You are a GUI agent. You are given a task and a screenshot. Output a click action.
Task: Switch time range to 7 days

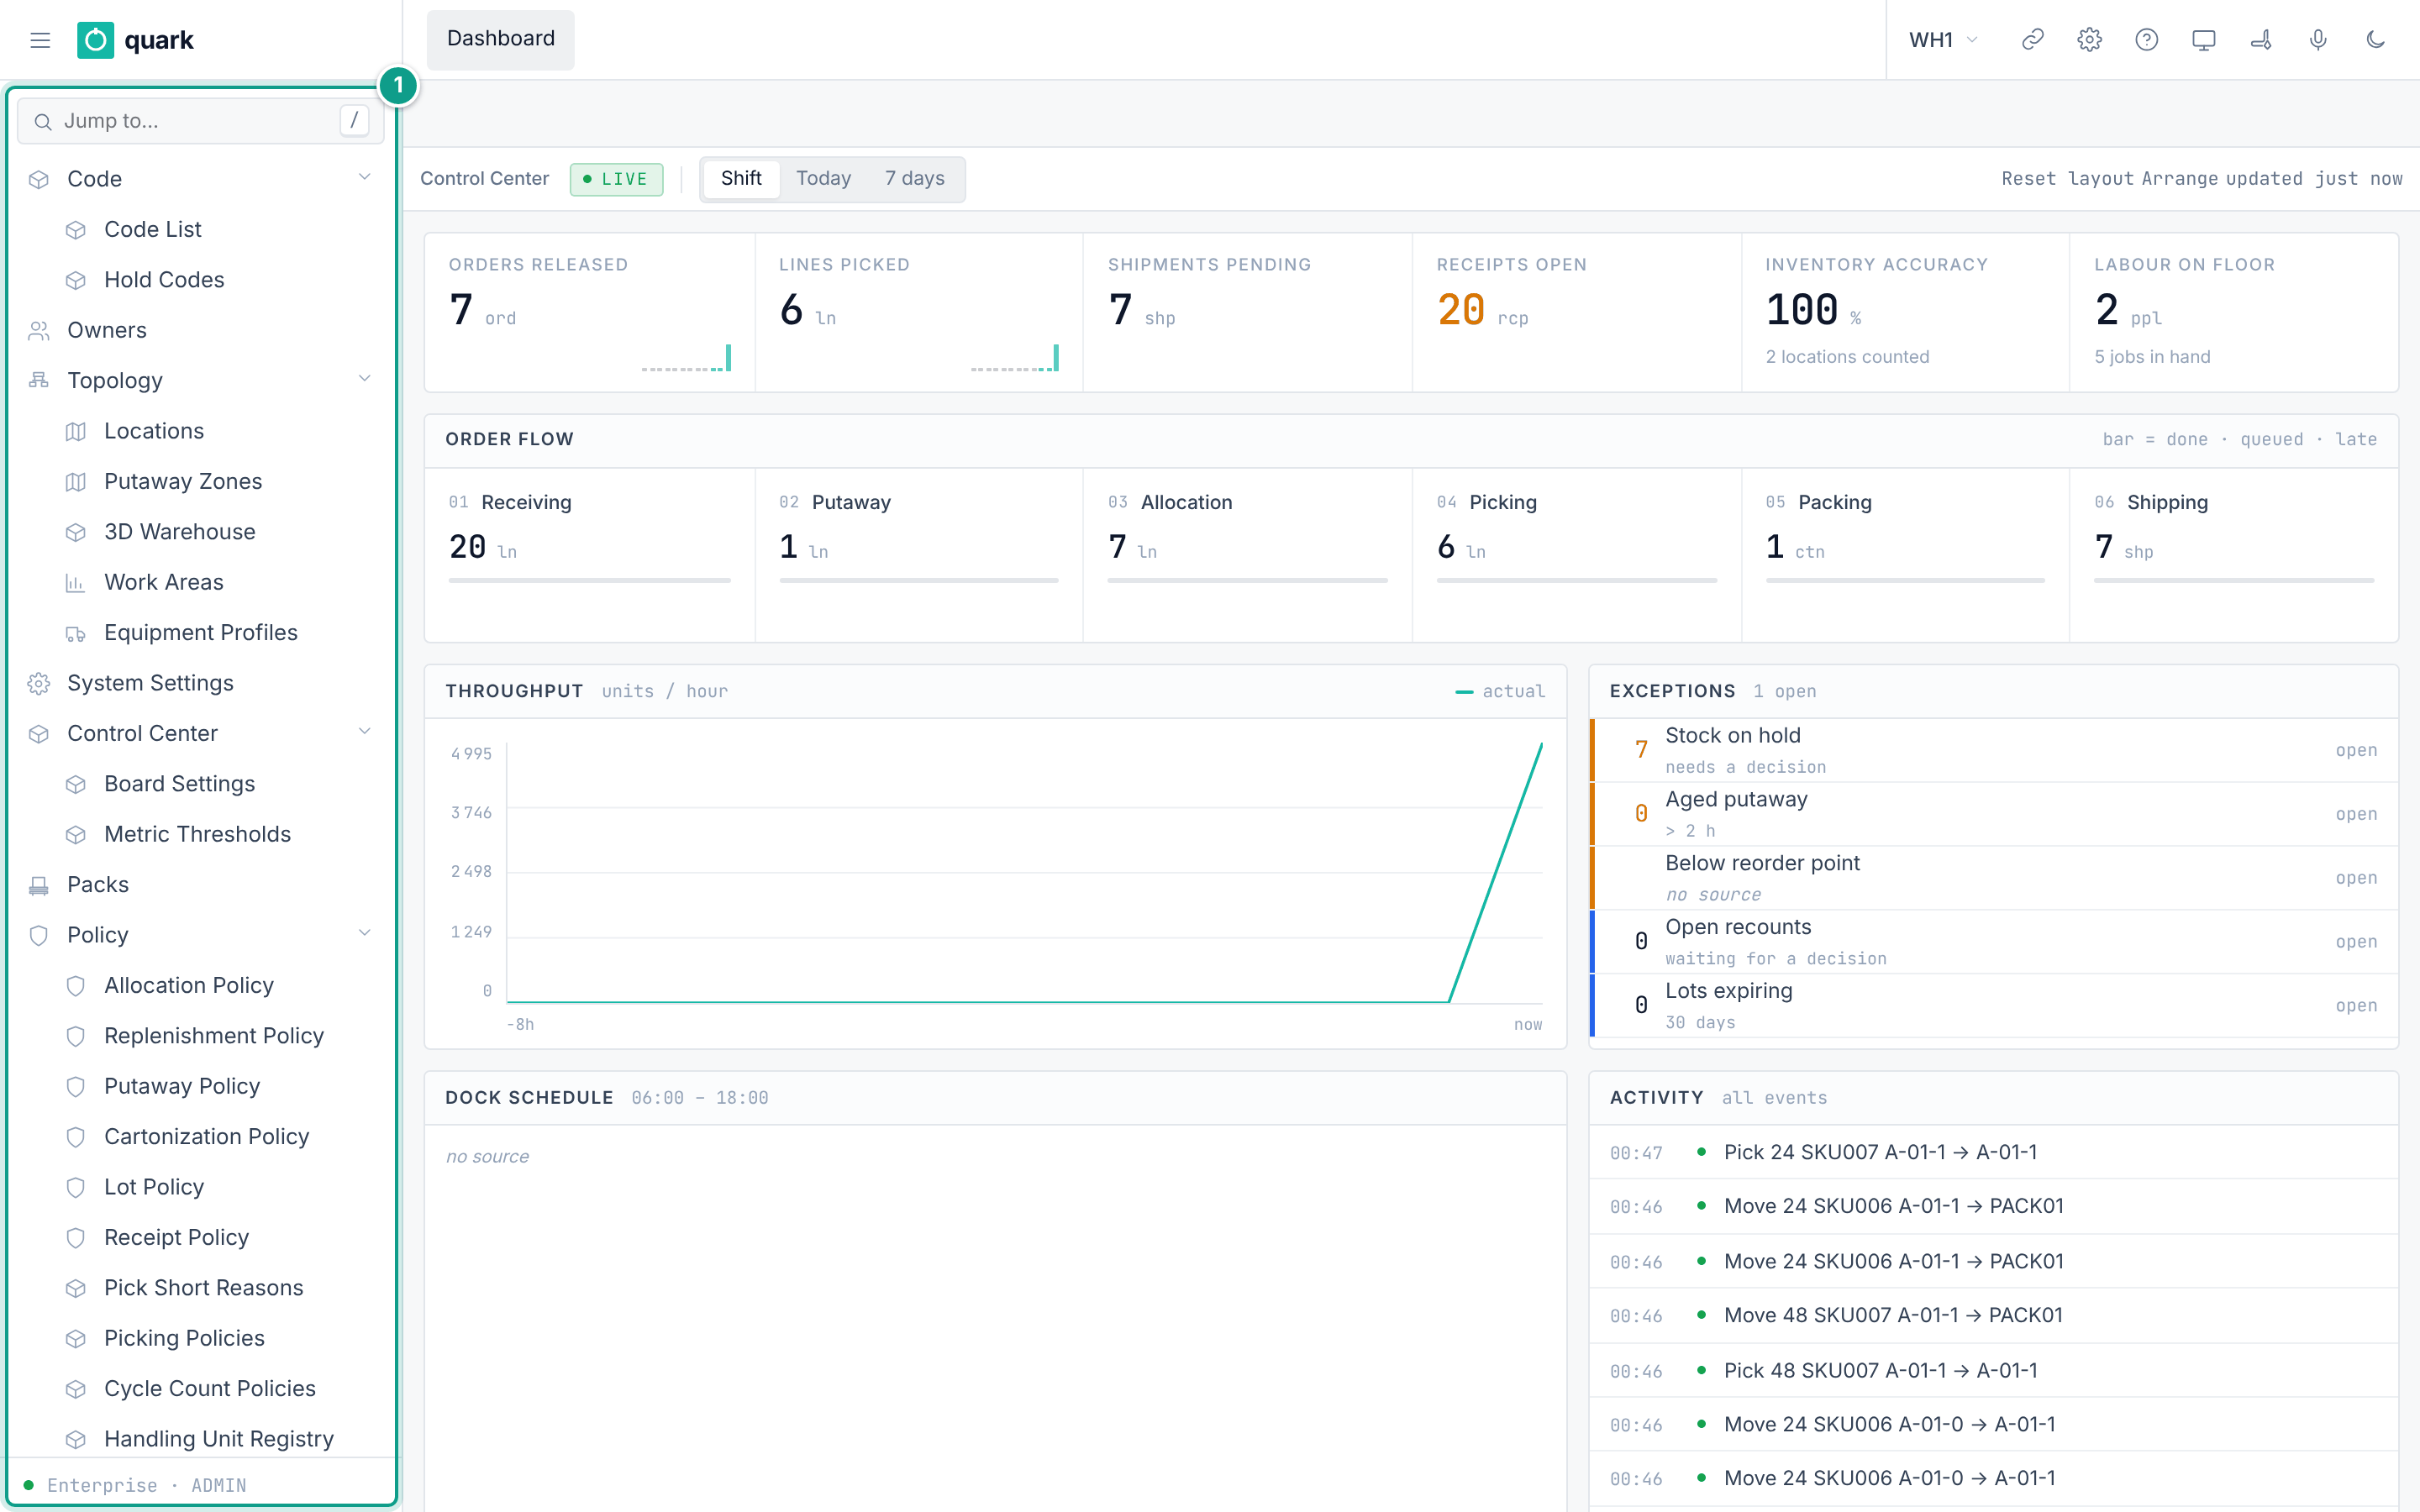pyautogui.click(x=914, y=178)
